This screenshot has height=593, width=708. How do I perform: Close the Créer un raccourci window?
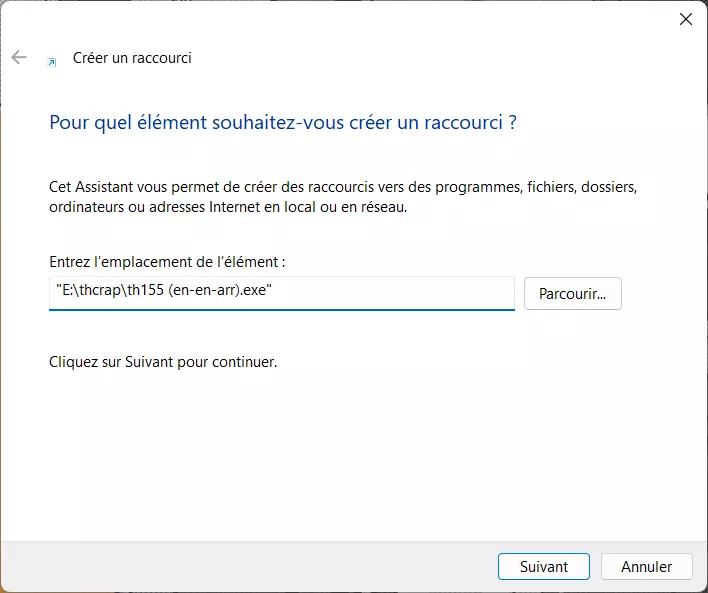pyautogui.click(x=686, y=19)
